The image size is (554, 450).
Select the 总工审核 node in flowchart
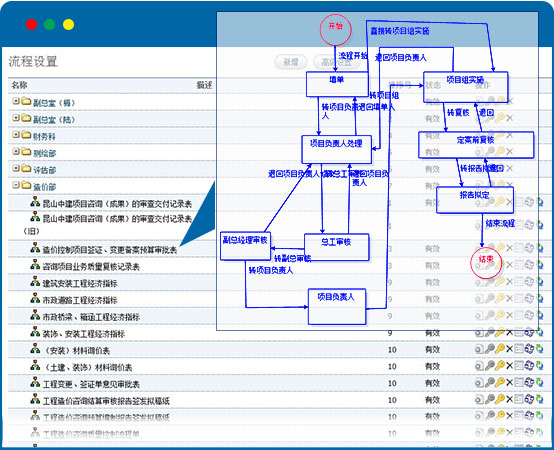pos(337,247)
